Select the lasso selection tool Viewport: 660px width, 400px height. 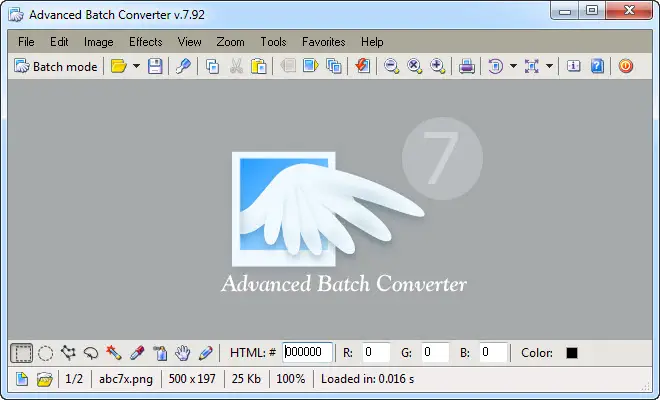click(x=90, y=353)
